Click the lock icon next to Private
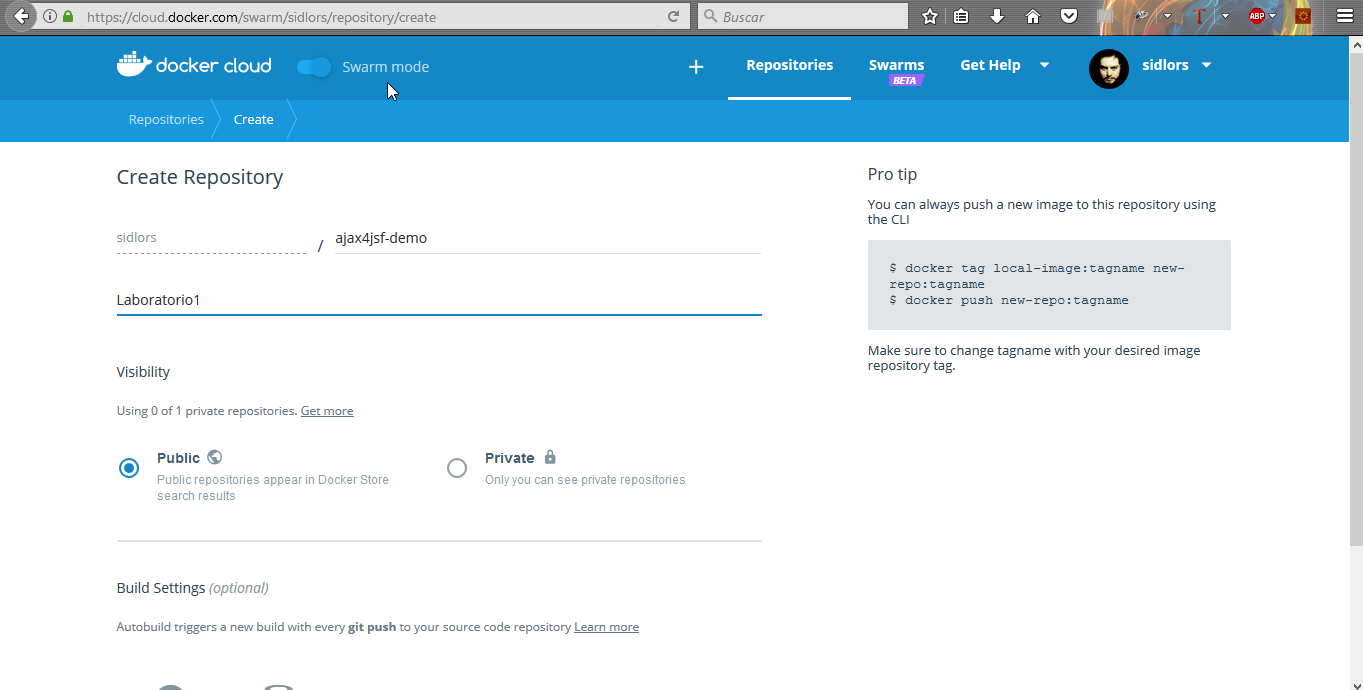This screenshot has height=690, width=1363. 550,457
